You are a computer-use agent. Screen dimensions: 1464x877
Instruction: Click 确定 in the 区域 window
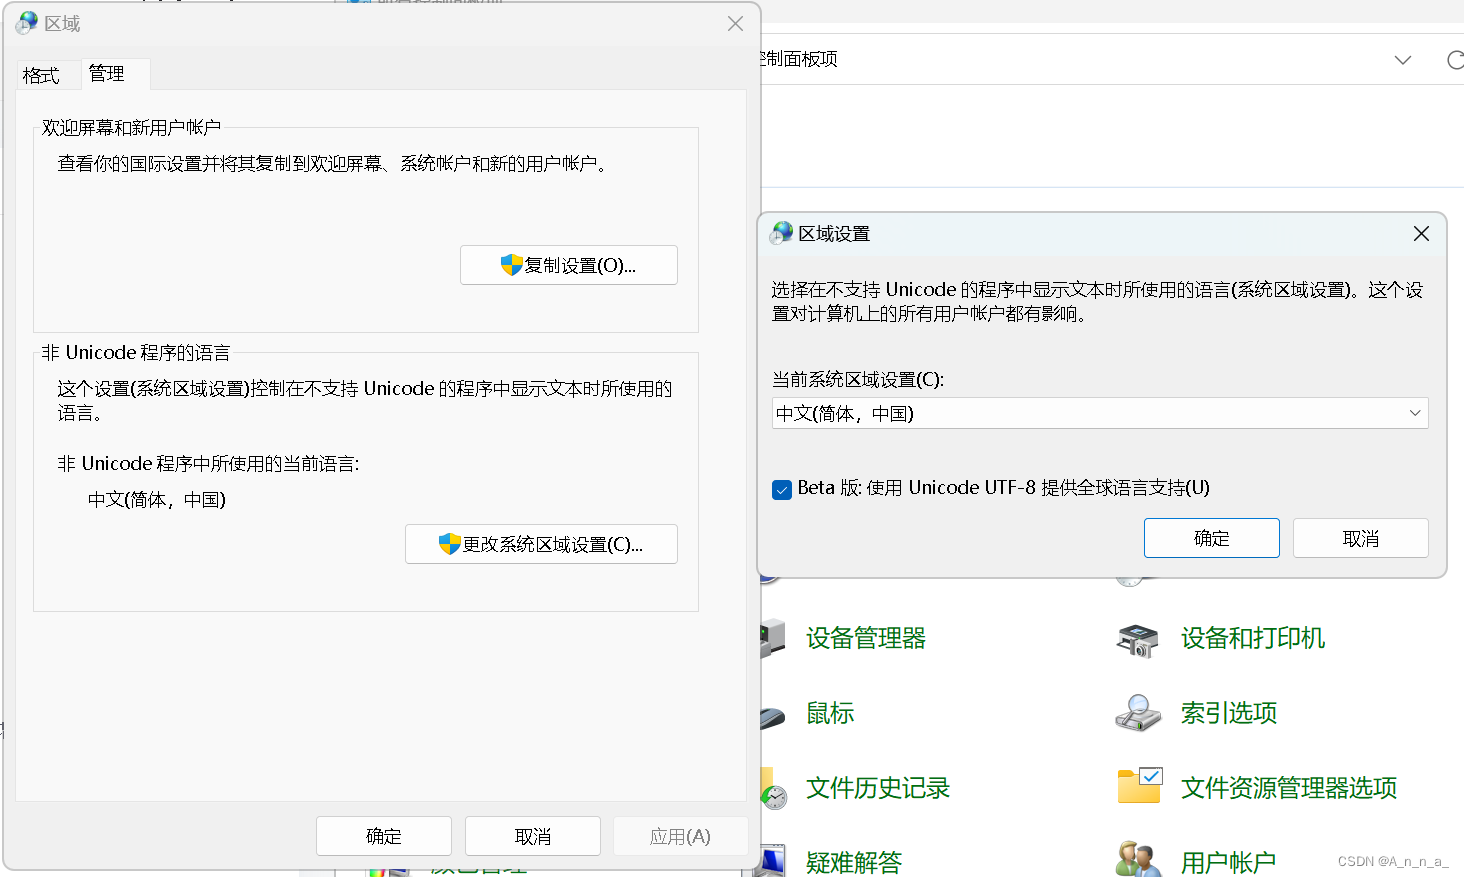coord(383,836)
